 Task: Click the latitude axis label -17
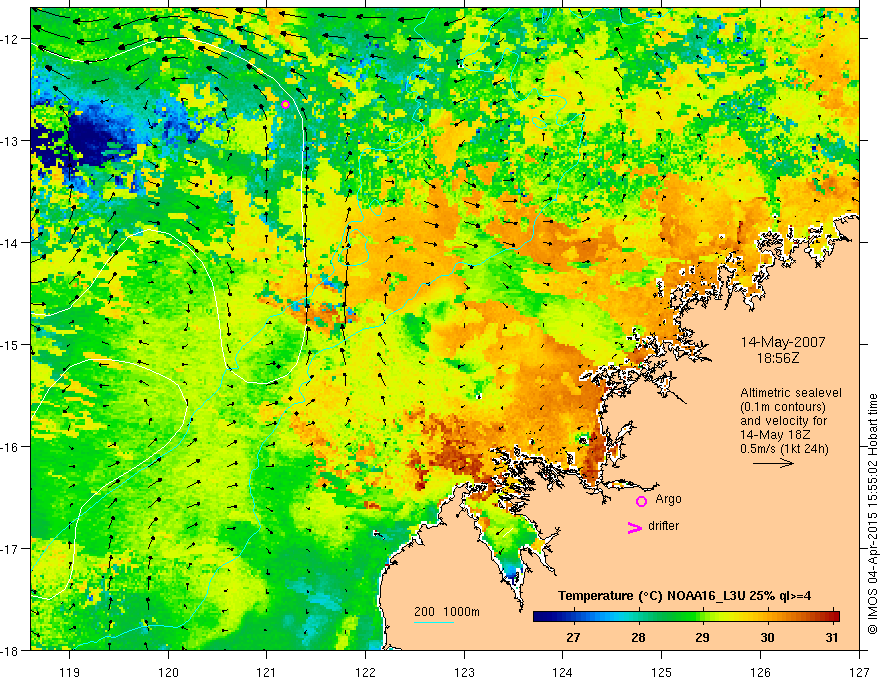point(11,548)
